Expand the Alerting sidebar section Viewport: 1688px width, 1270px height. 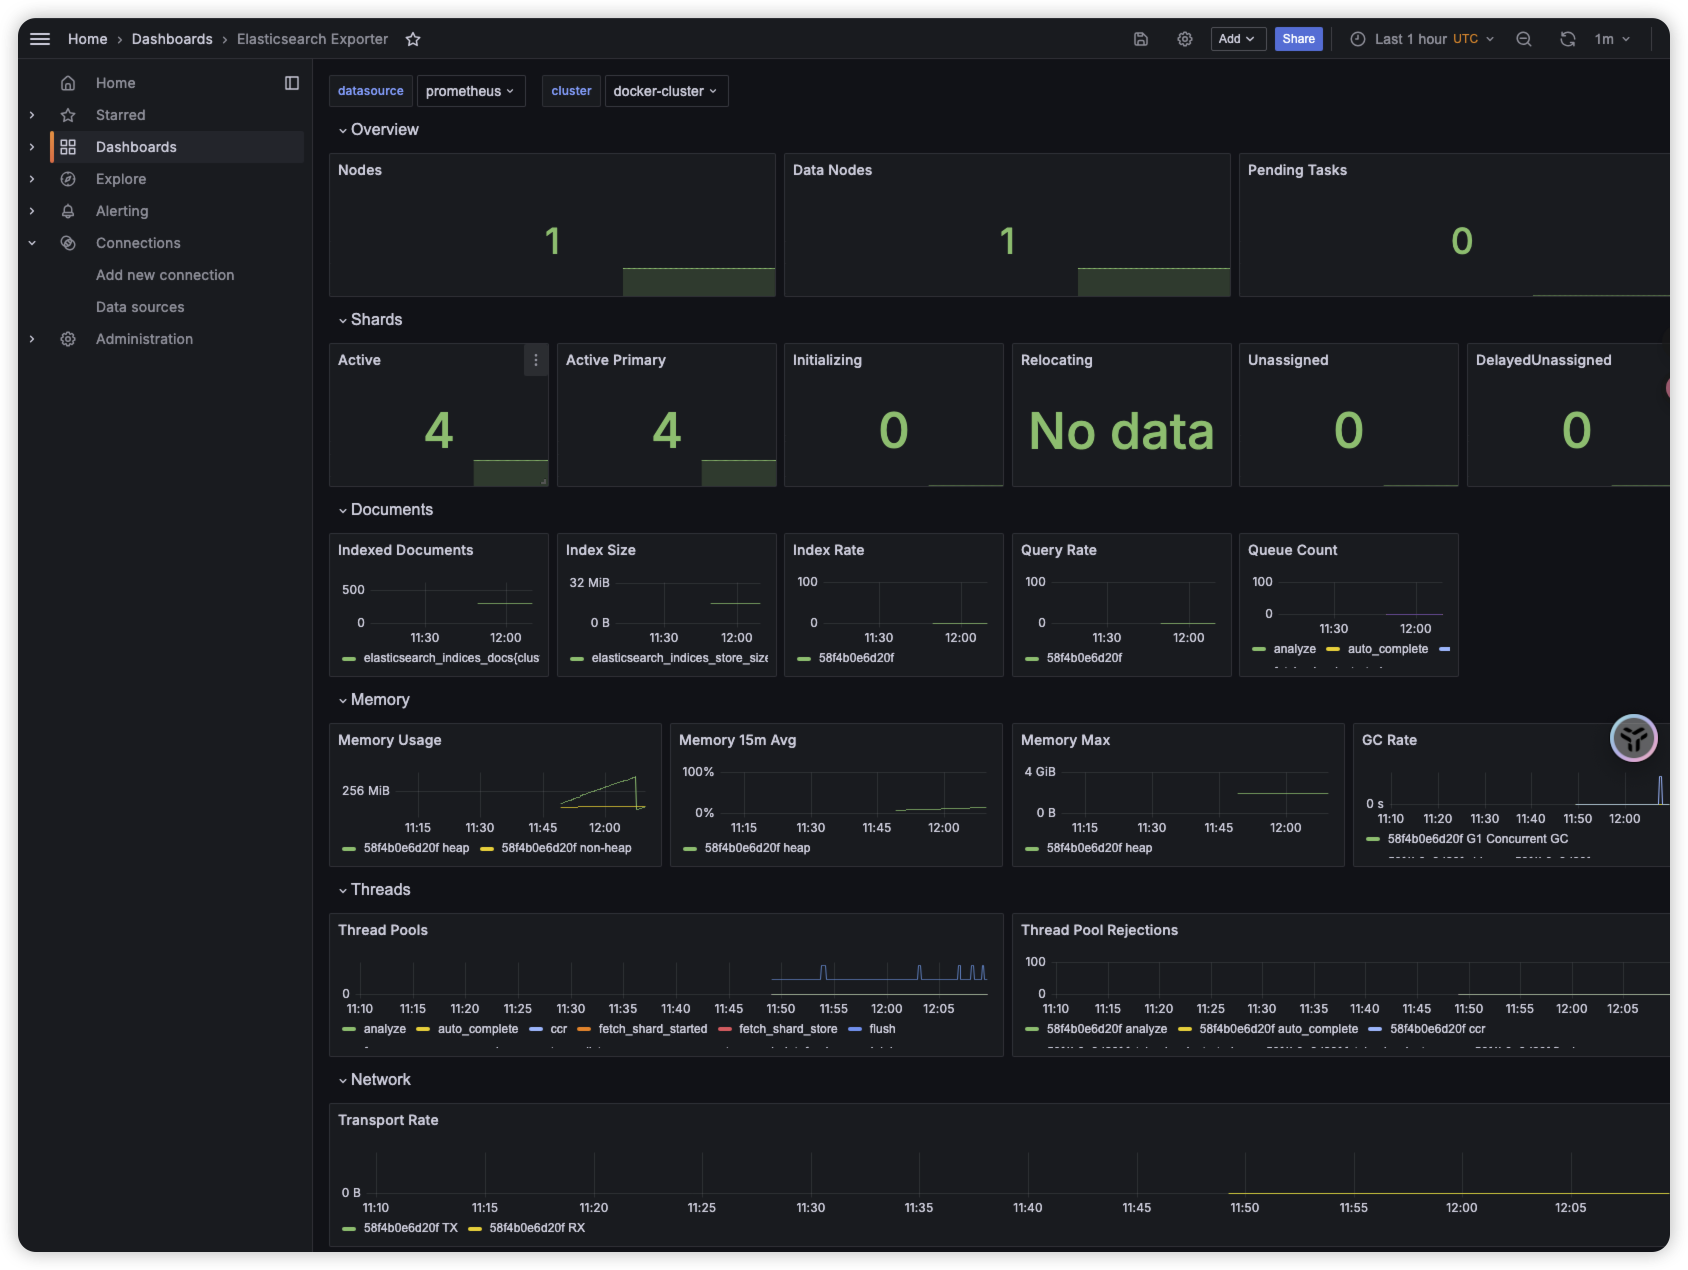click(32, 211)
